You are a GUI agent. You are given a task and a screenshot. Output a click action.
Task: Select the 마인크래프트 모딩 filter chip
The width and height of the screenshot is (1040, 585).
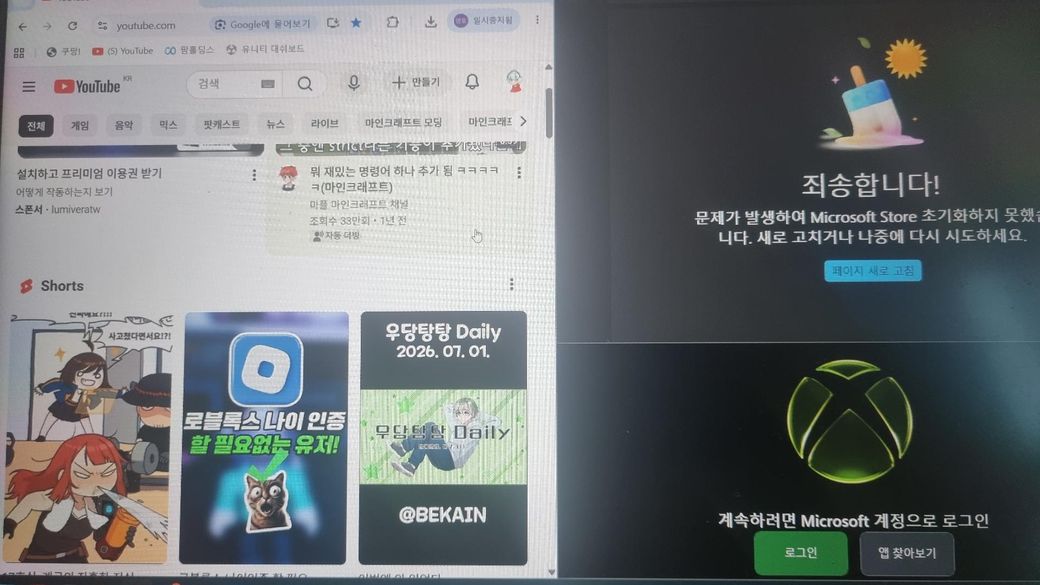(403, 122)
